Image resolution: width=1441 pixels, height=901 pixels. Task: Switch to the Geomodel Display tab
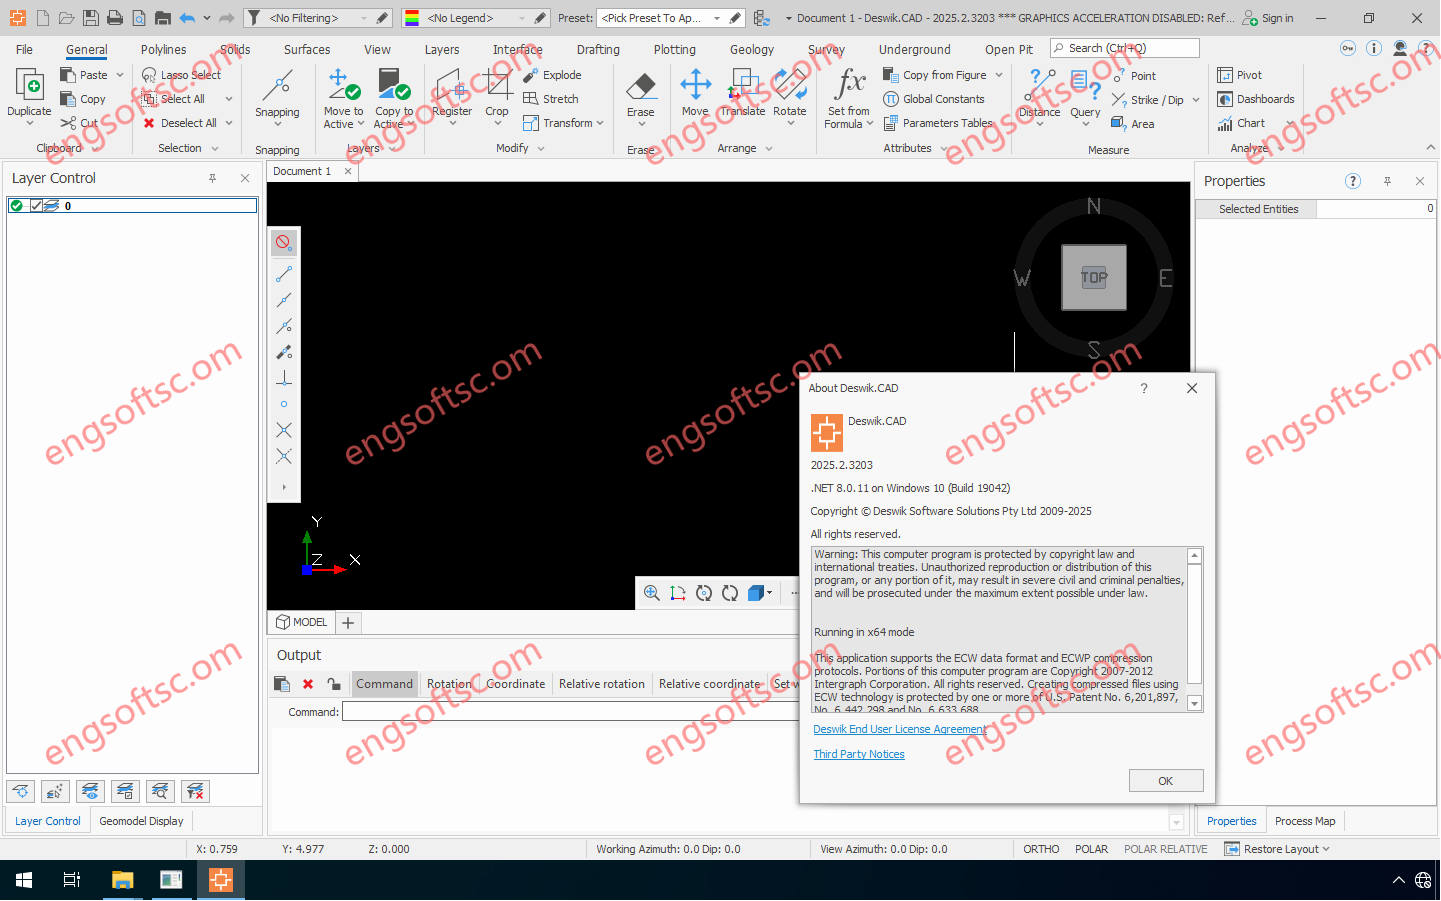pyautogui.click(x=141, y=821)
